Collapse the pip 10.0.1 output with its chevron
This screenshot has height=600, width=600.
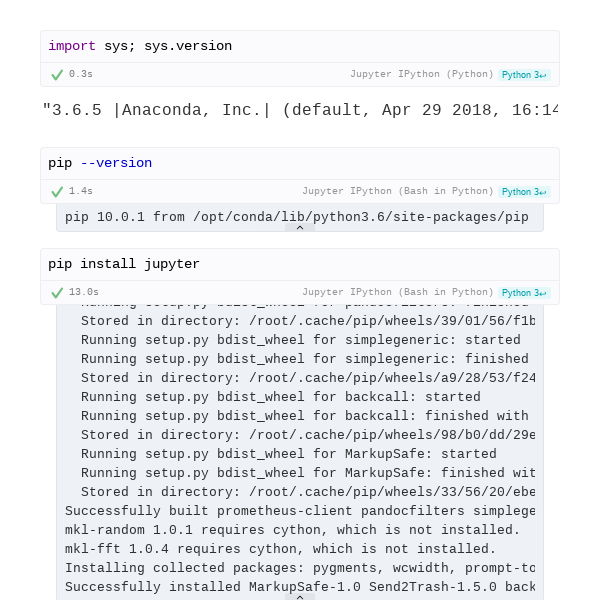tap(300, 228)
